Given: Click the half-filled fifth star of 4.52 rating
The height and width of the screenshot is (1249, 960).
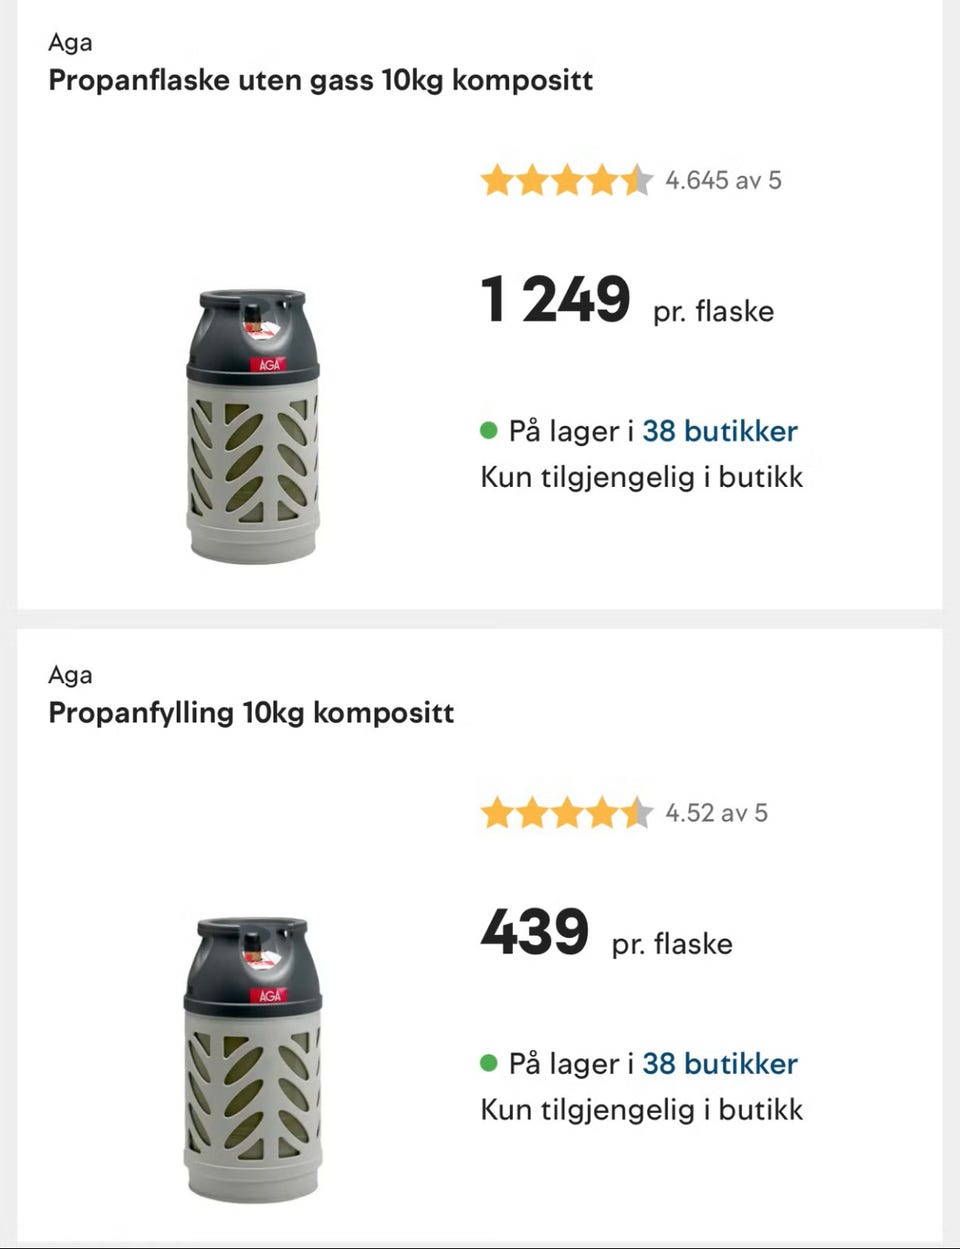Looking at the screenshot, I should 636,813.
